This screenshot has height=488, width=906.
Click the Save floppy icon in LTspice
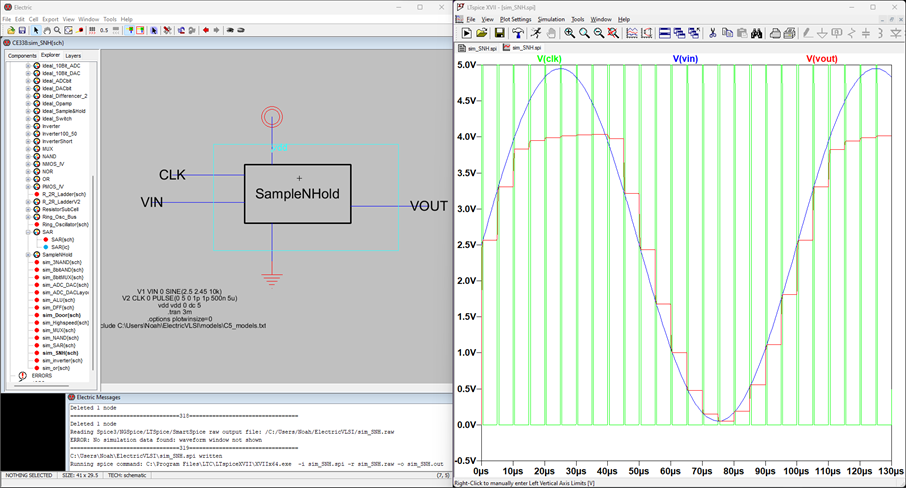[500, 33]
